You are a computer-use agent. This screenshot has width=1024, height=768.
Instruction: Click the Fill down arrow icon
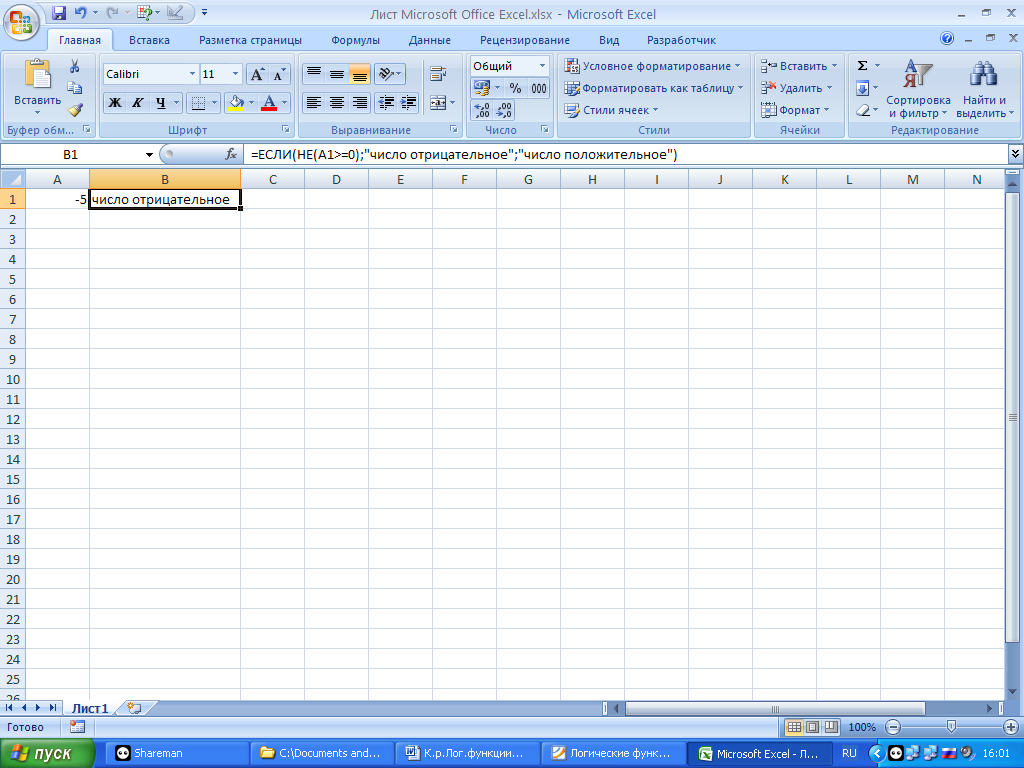pos(862,88)
